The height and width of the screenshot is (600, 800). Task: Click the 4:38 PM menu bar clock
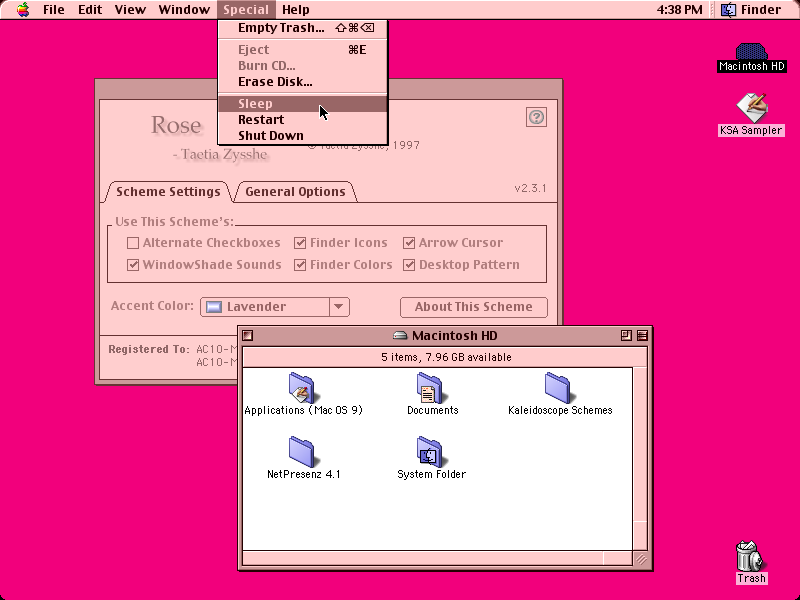coord(680,10)
